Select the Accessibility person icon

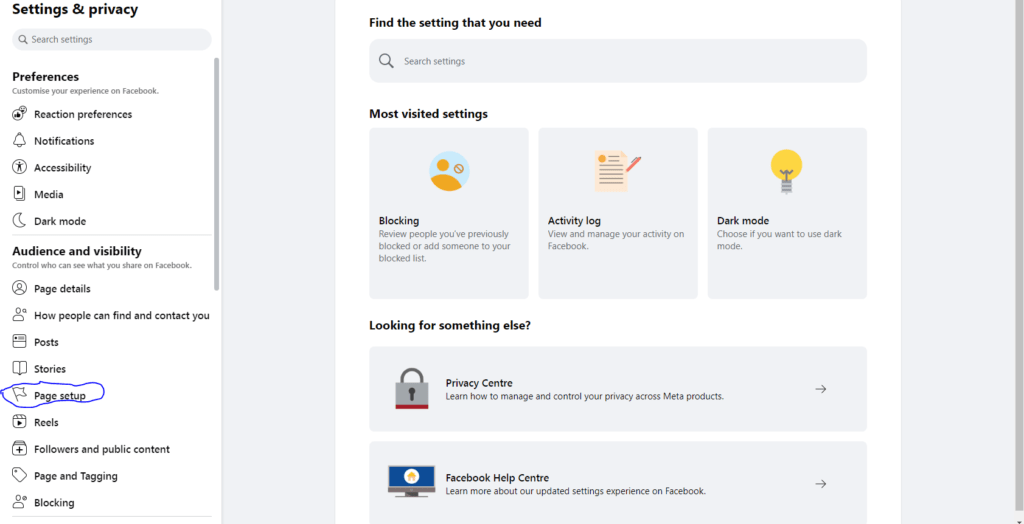pos(20,167)
